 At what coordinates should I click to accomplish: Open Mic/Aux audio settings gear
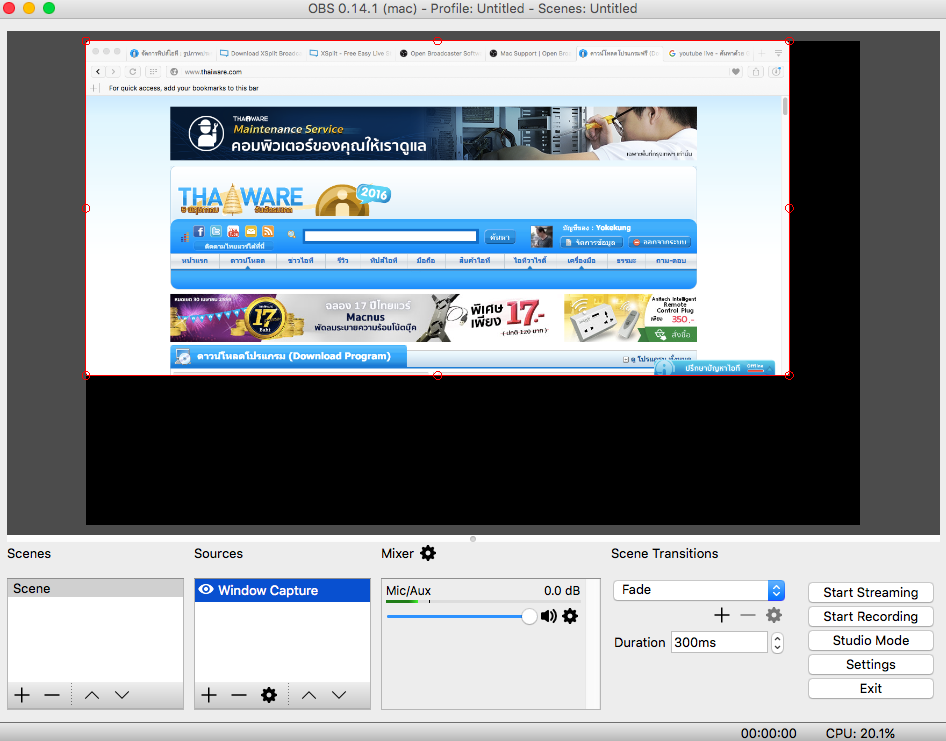point(570,616)
